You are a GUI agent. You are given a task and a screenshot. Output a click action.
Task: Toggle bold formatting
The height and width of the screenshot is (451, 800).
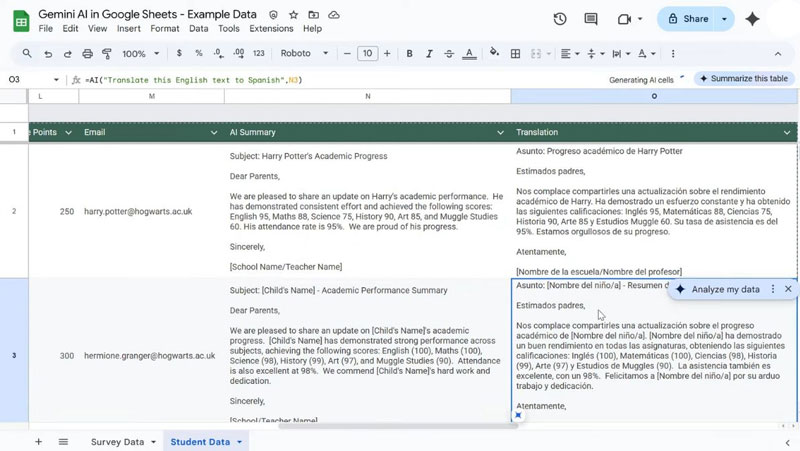click(409, 54)
